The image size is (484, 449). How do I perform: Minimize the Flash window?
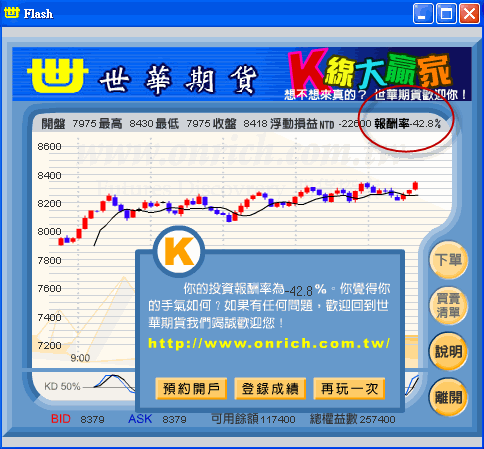[423, 14]
